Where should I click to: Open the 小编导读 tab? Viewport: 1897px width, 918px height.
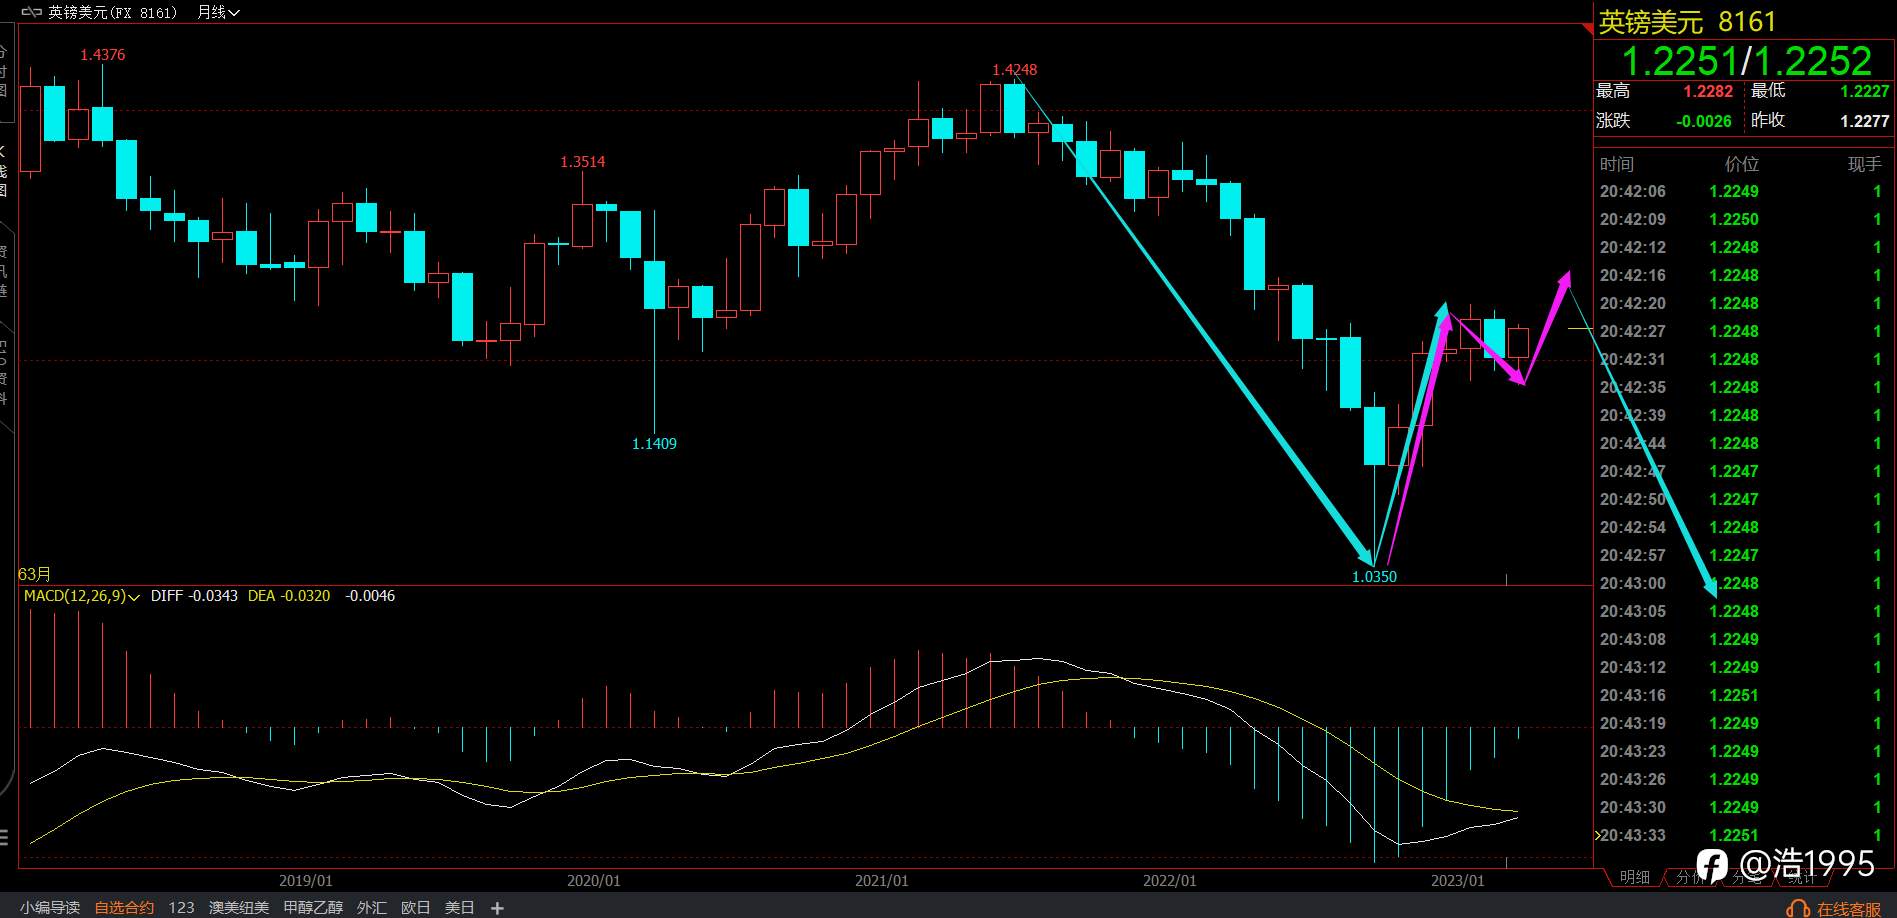50,908
